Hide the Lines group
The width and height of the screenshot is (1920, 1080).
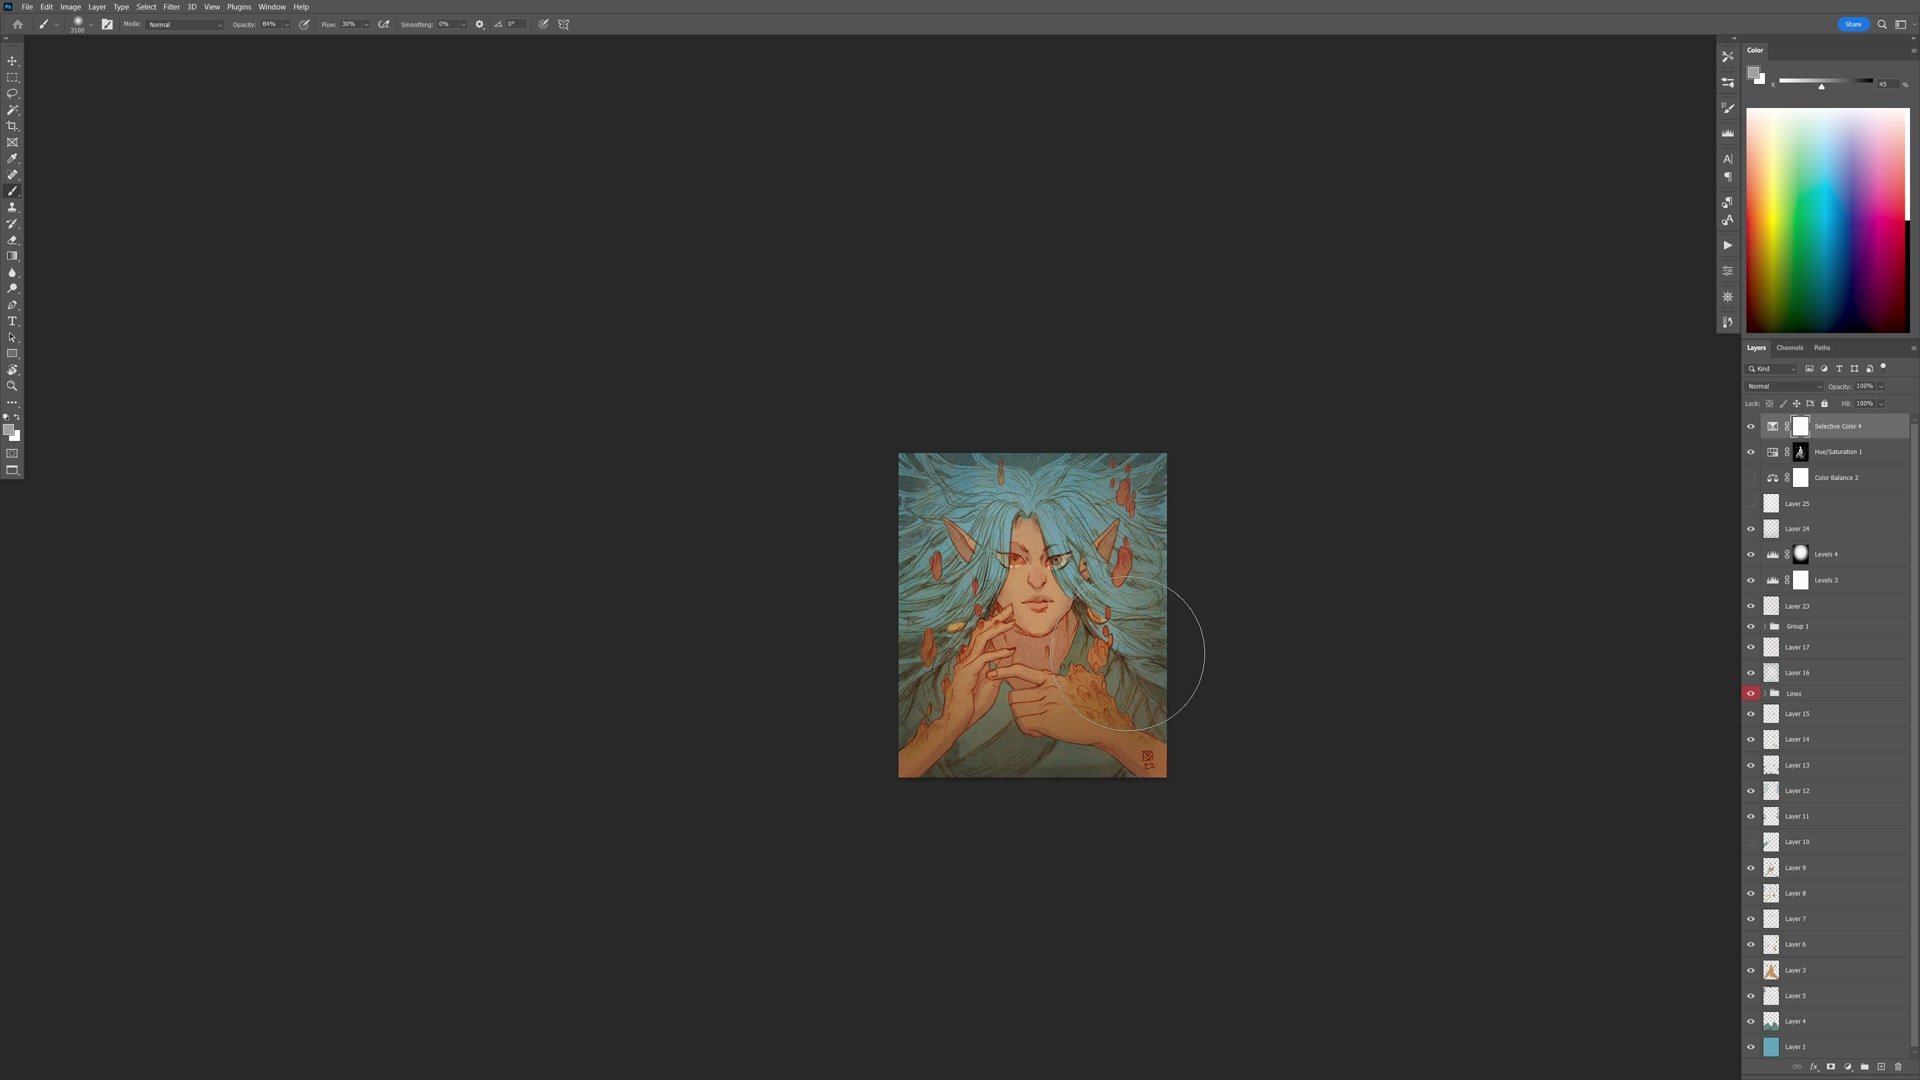tap(1750, 693)
